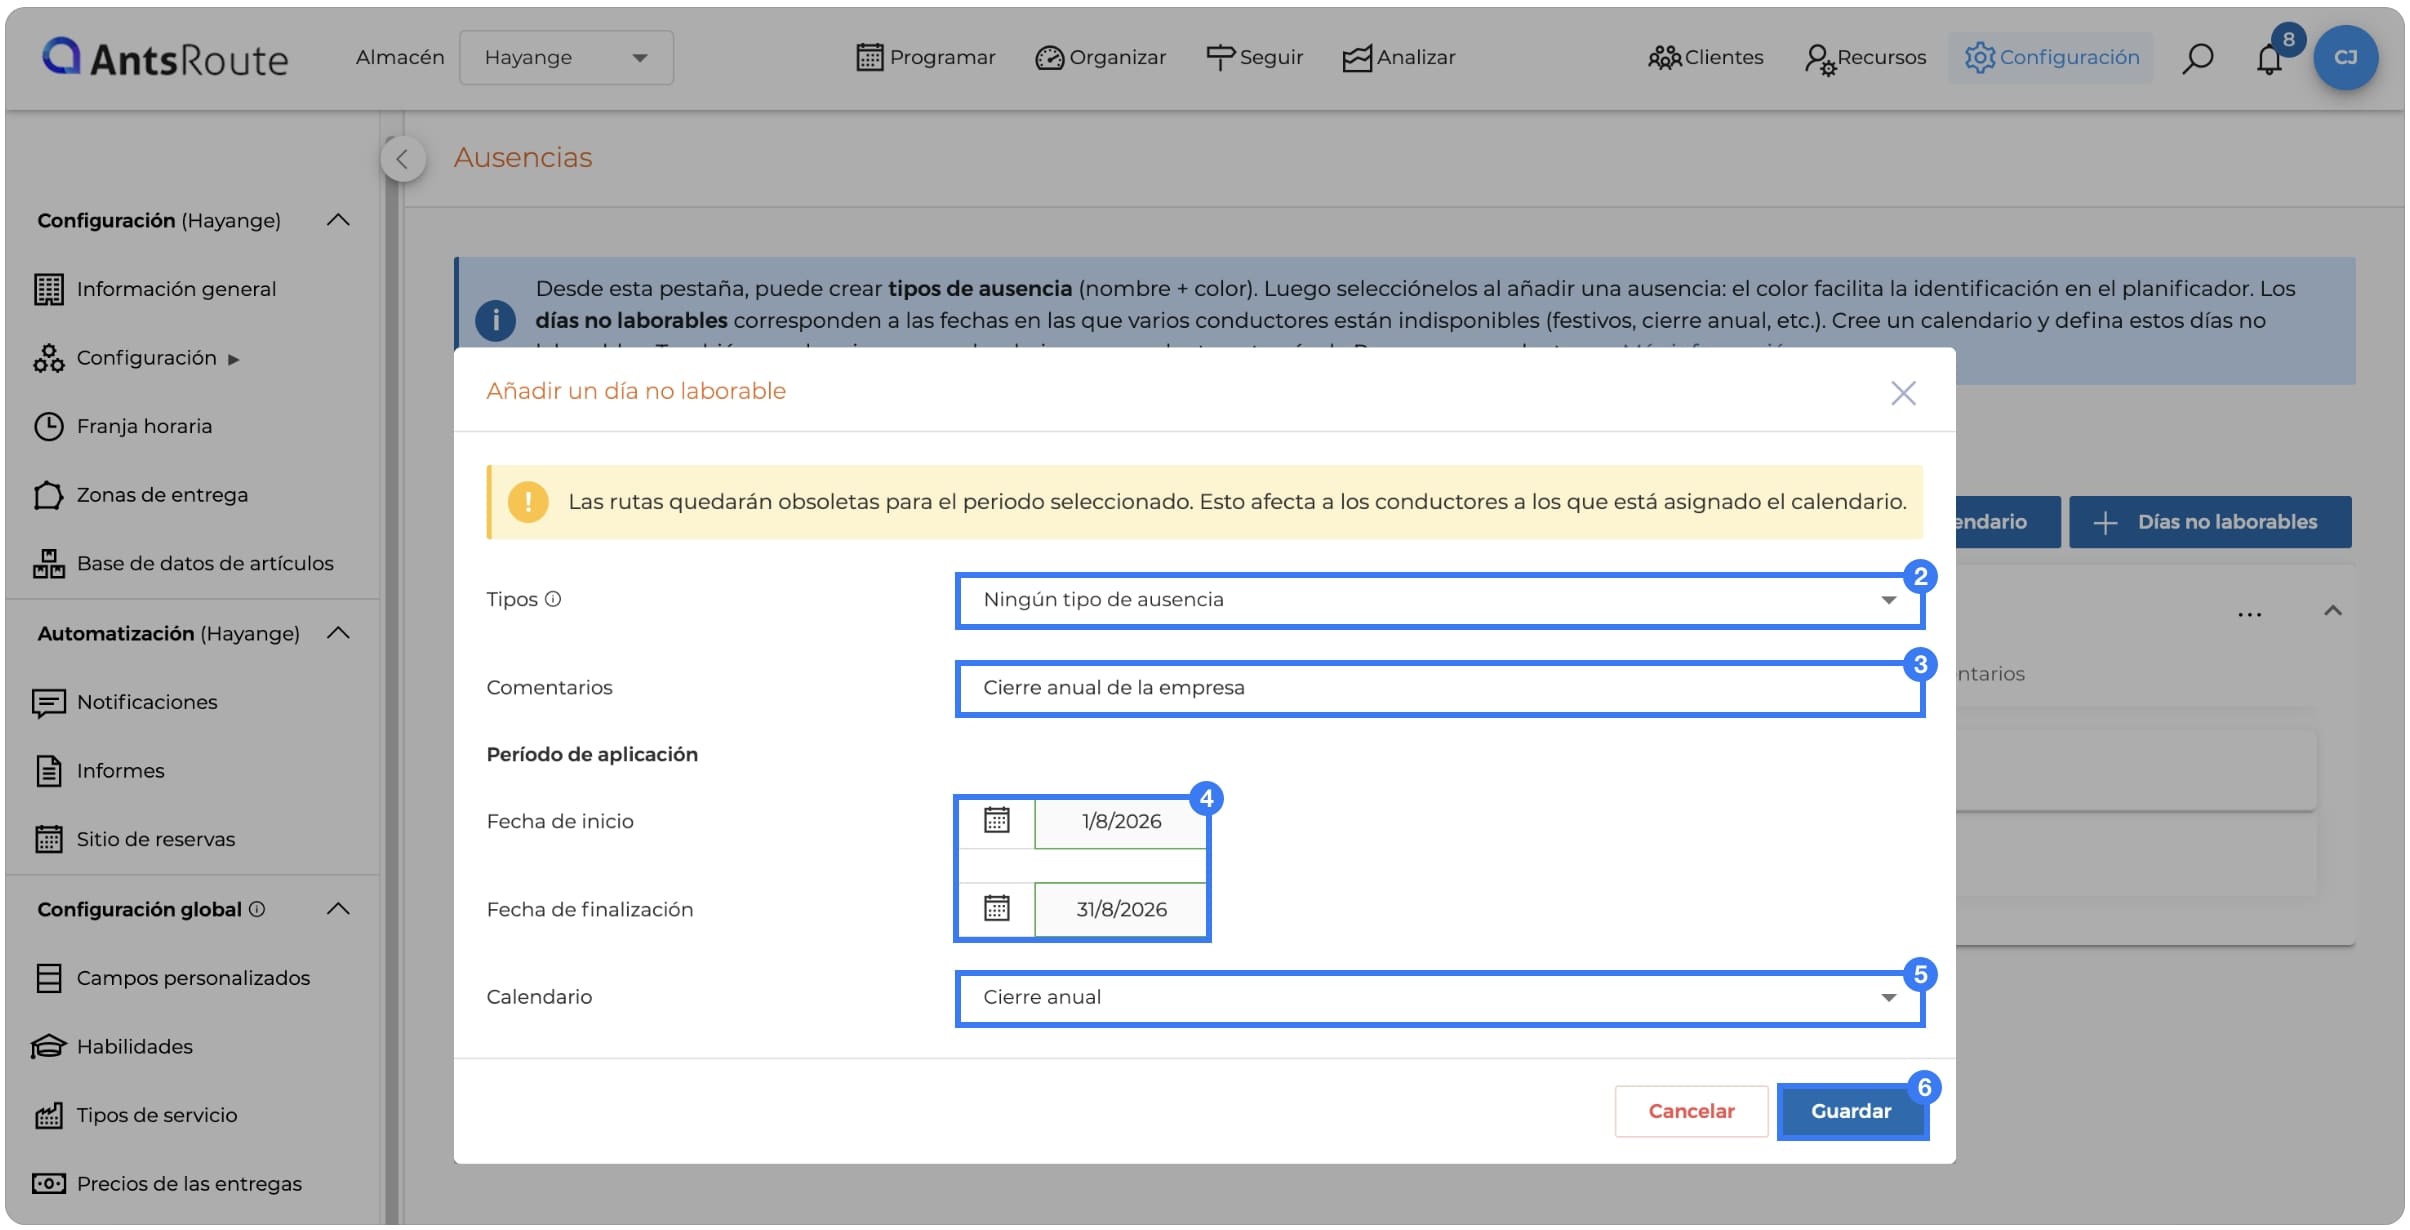Collapse the sidebar with the arrow button

coord(402,158)
